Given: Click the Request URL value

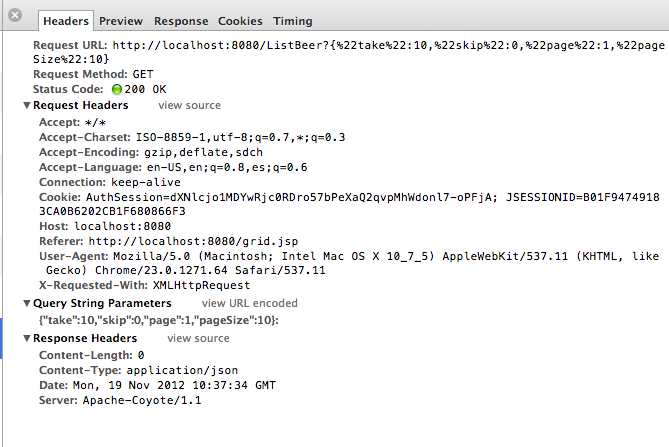Looking at the screenshot, I should (388, 45).
